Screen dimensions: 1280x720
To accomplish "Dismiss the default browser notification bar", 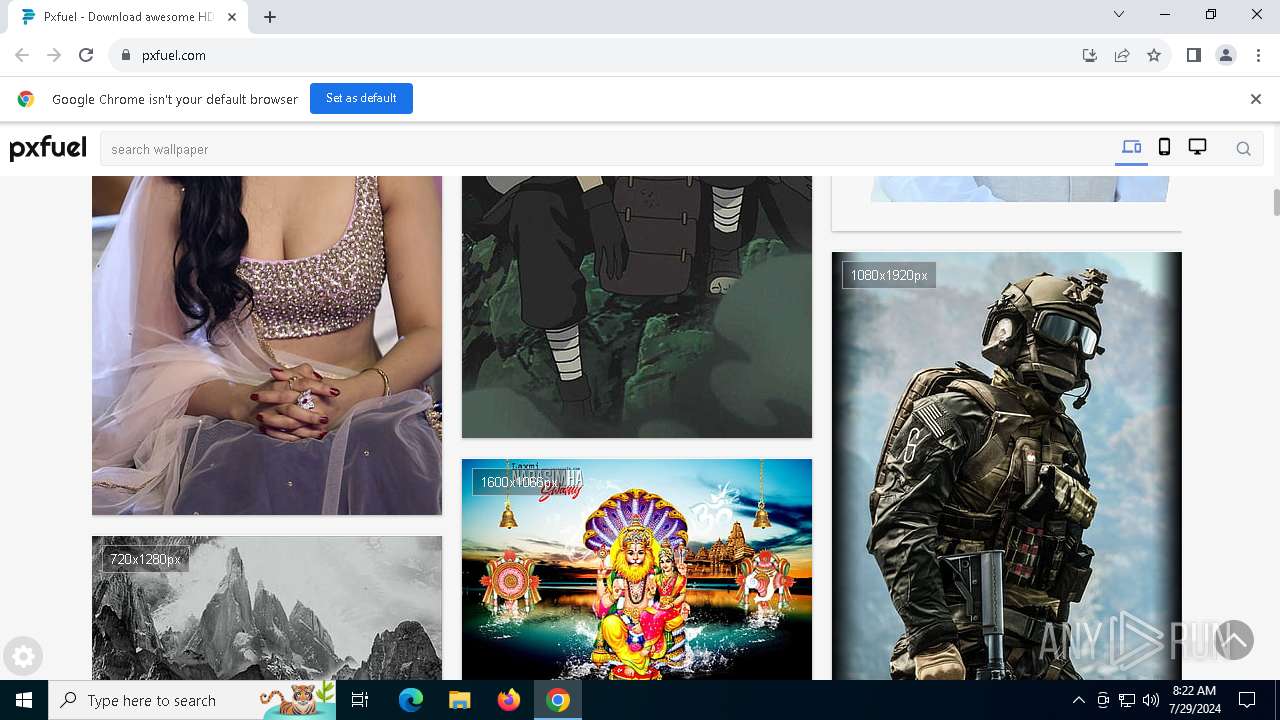I will pos(1255,99).
